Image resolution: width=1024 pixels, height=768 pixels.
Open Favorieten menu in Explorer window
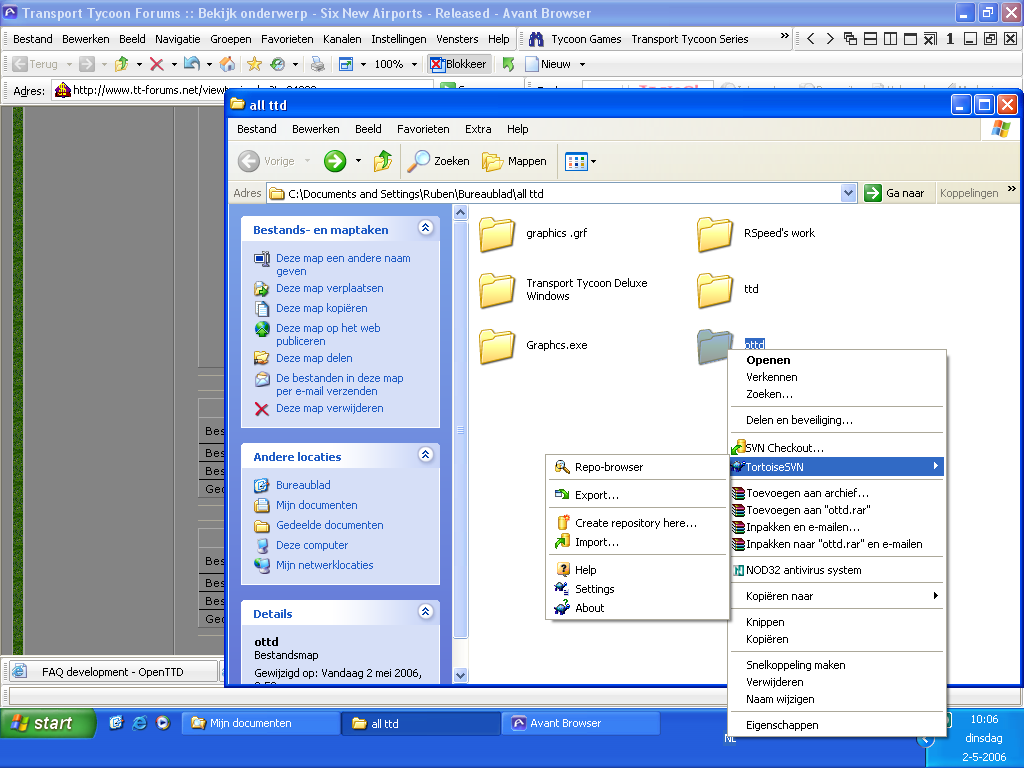[423, 129]
